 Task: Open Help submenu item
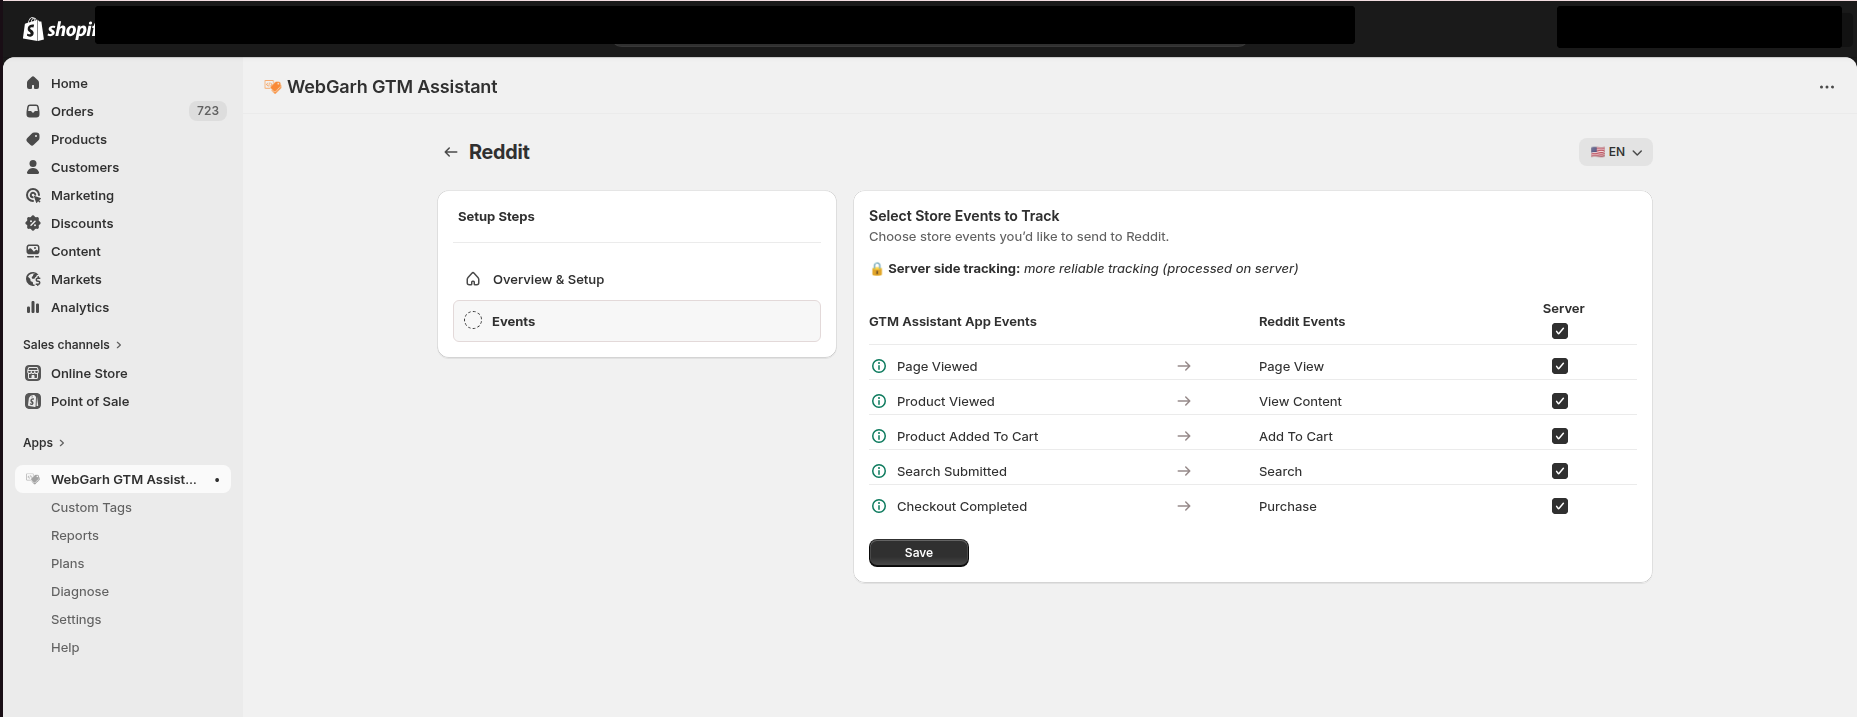[65, 648]
